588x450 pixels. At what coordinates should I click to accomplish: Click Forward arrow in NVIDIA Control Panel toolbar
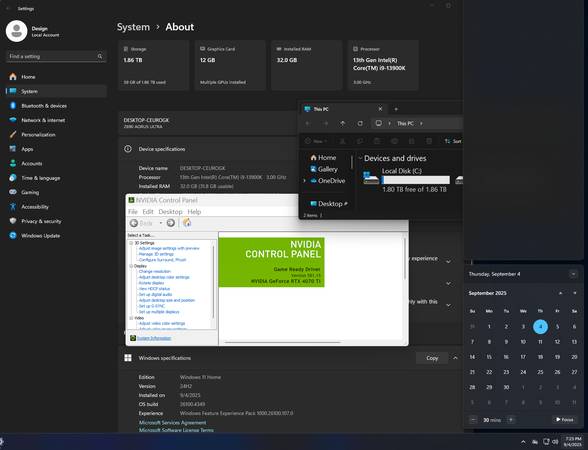pyautogui.click(x=171, y=223)
